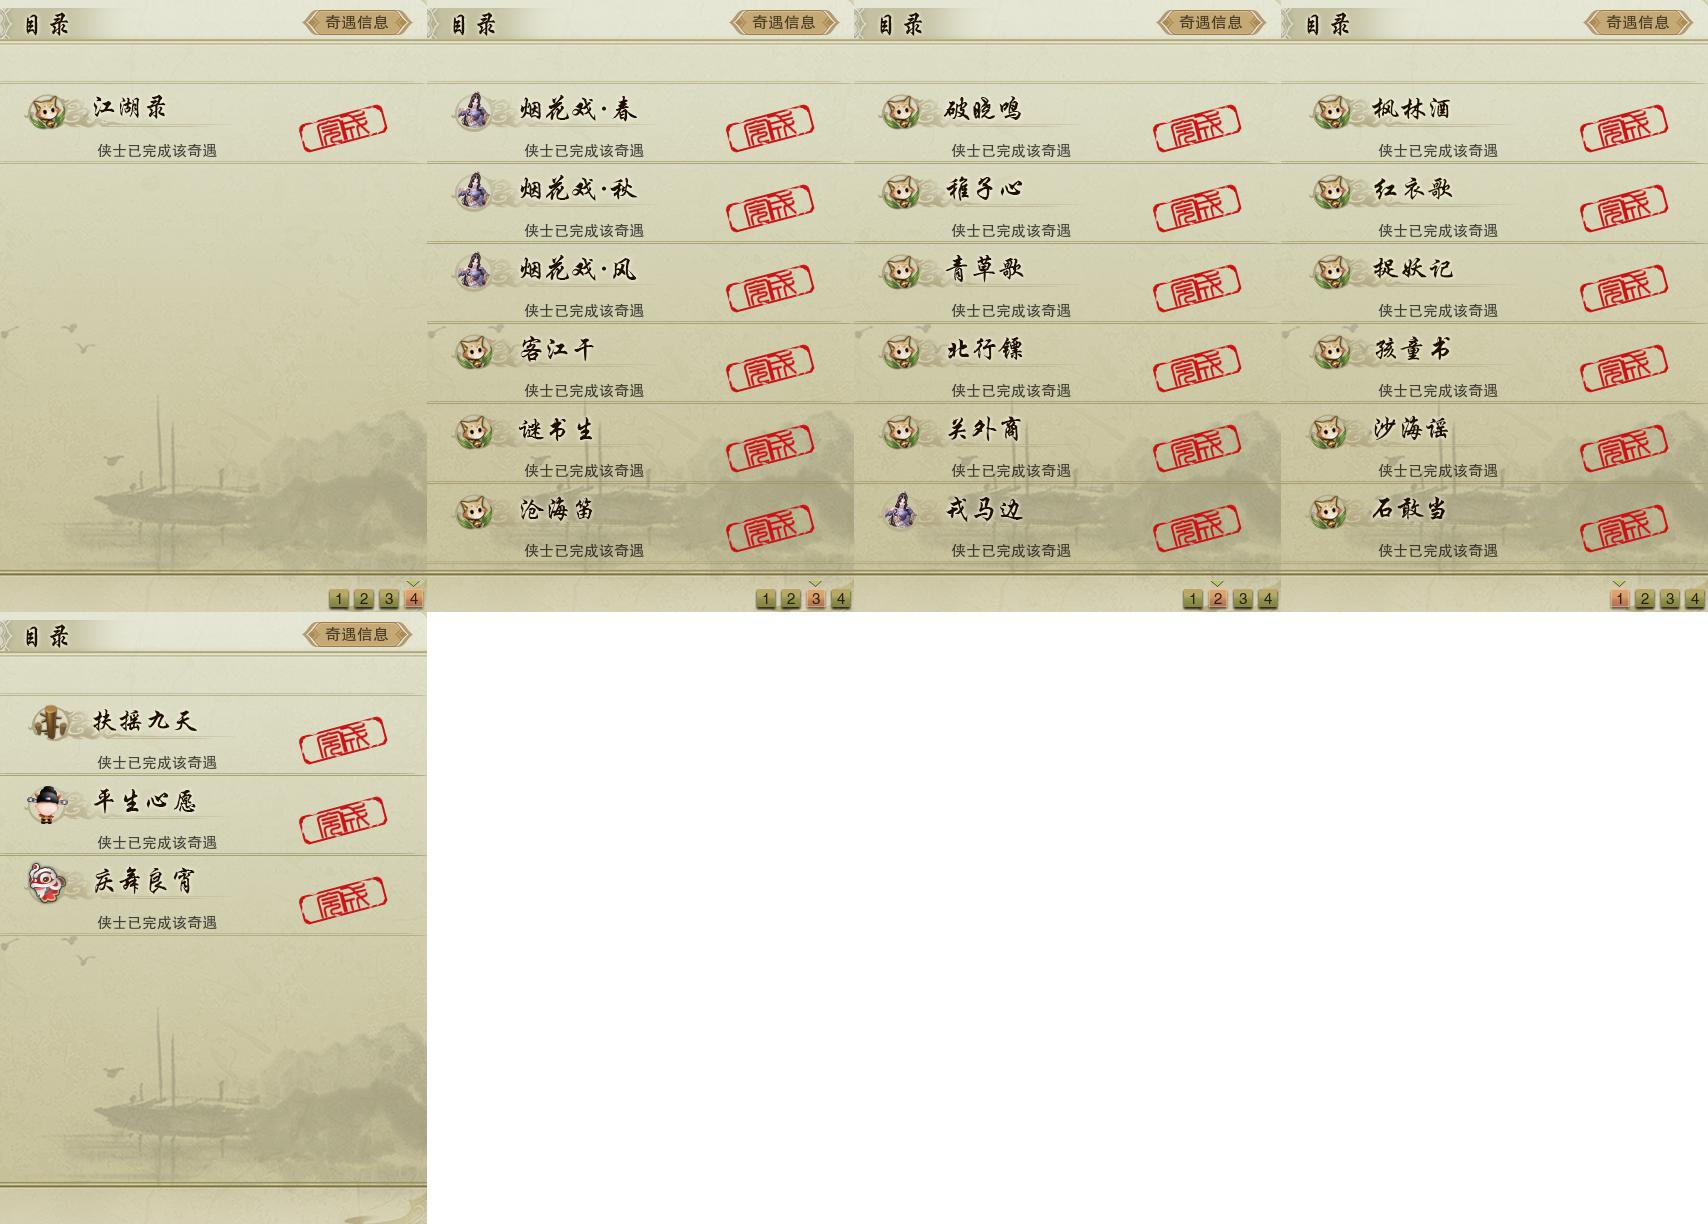Open the 北行镖 adventure entry
This screenshot has height=1224, width=1708.
pyautogui.click(x=1067, y=363)
